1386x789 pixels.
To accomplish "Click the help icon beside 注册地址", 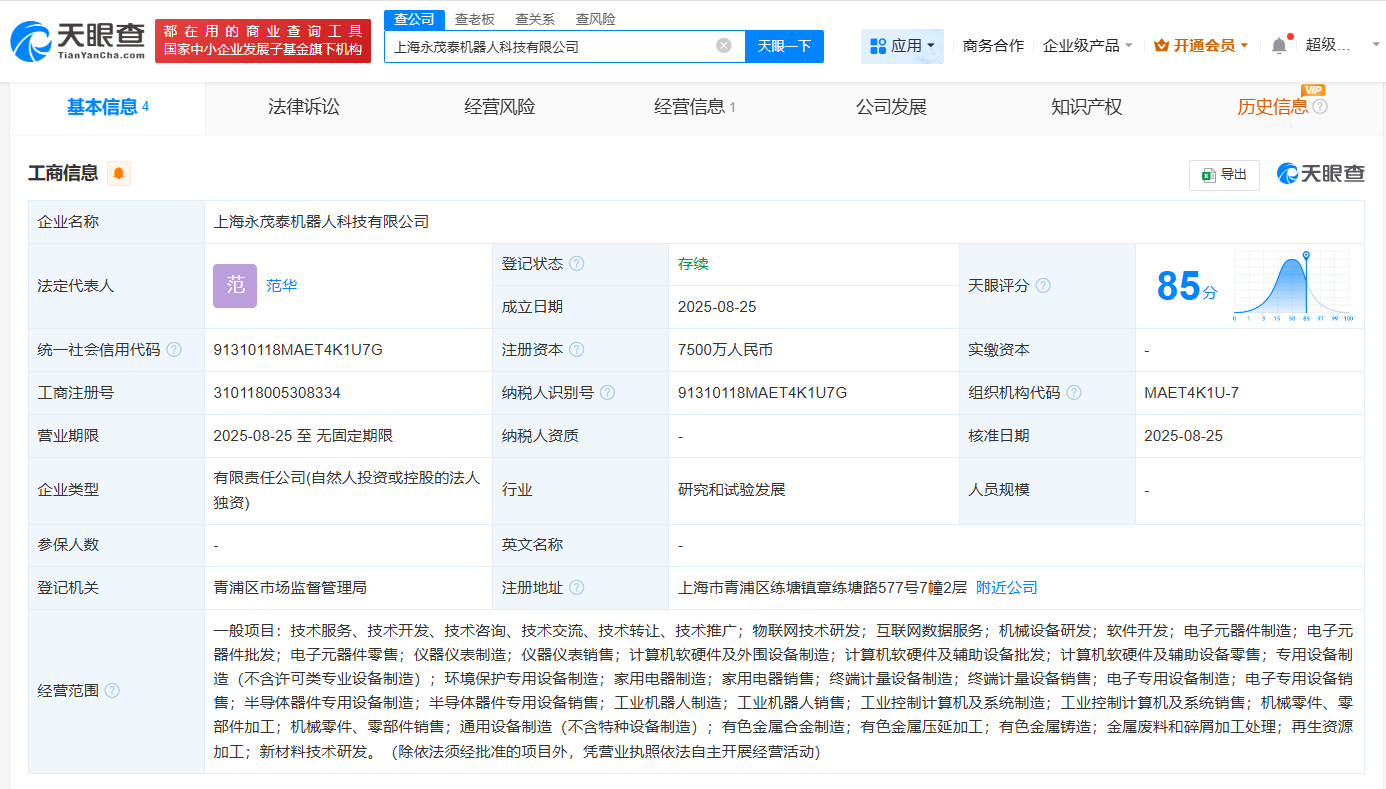I will [576, 588].
